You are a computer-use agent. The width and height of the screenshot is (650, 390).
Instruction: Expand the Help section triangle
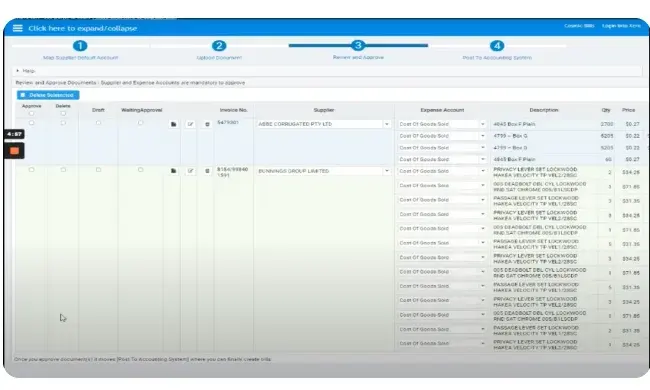pos(17,71)
